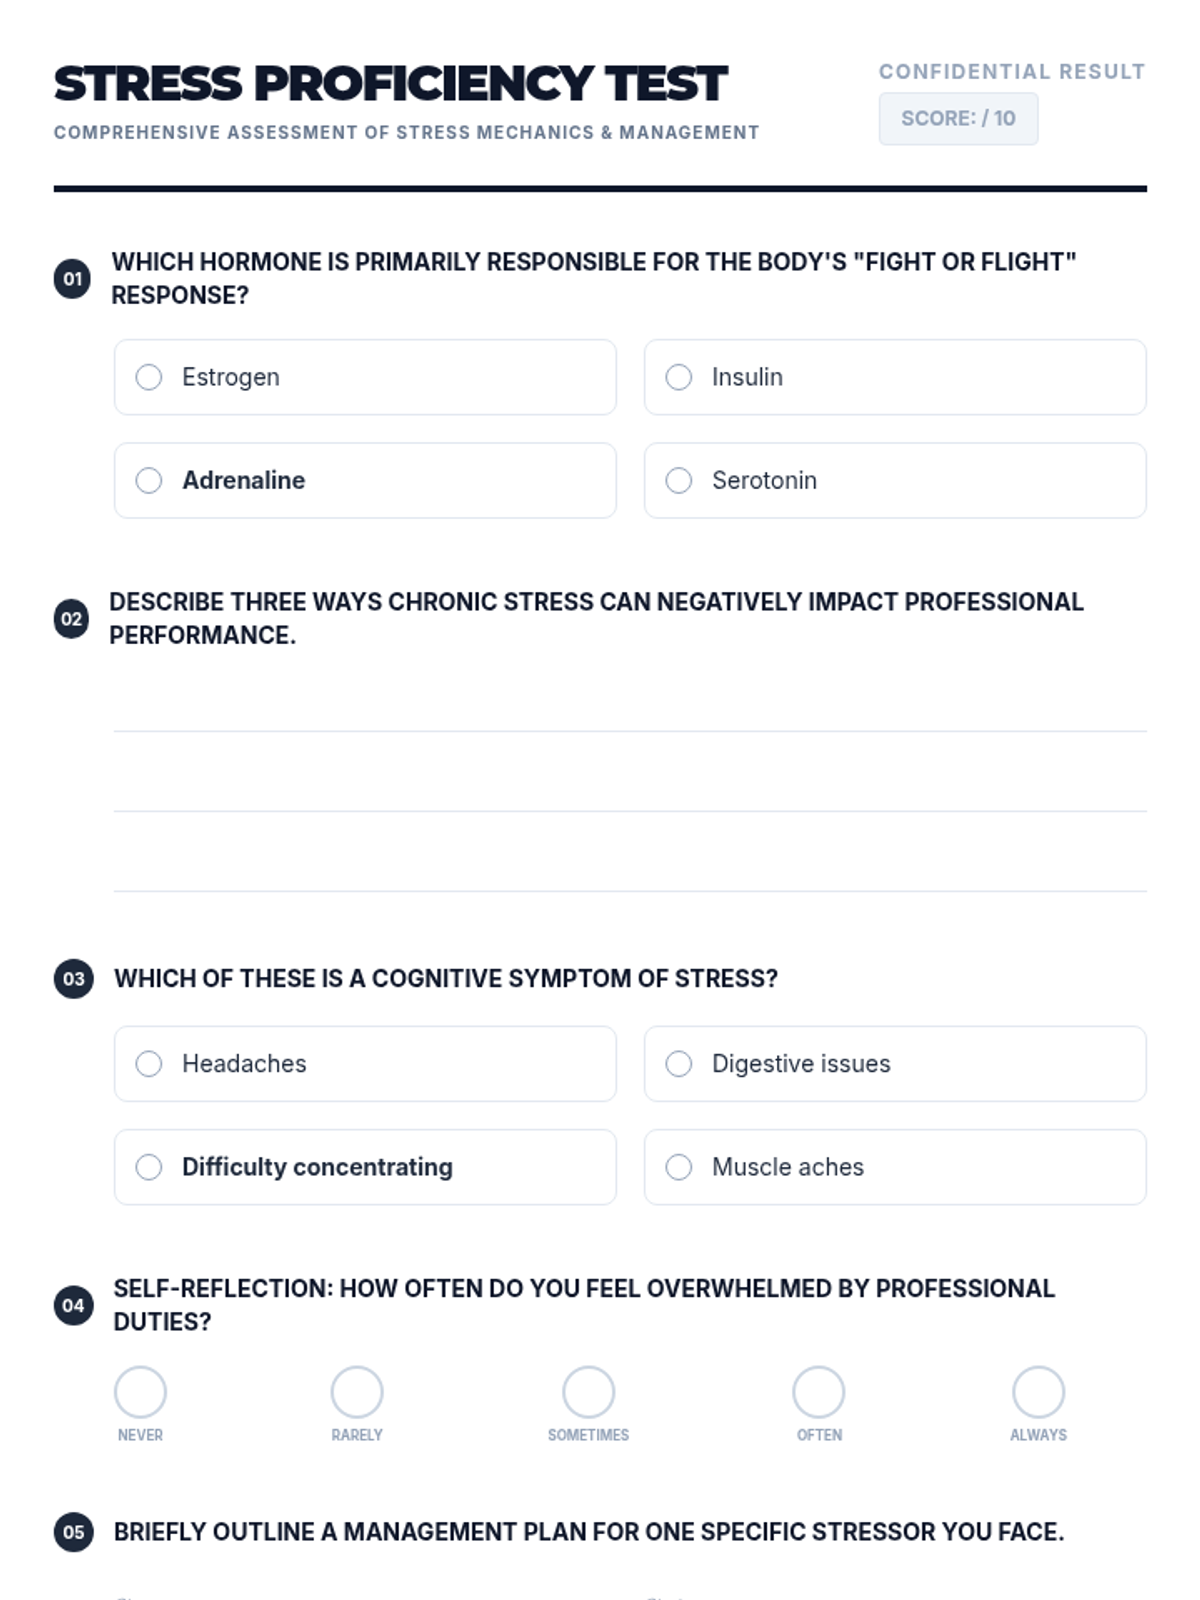Screen dimensions: 1200x1600
Task: Click the 05 question number badge
Action: [73, 1532]
